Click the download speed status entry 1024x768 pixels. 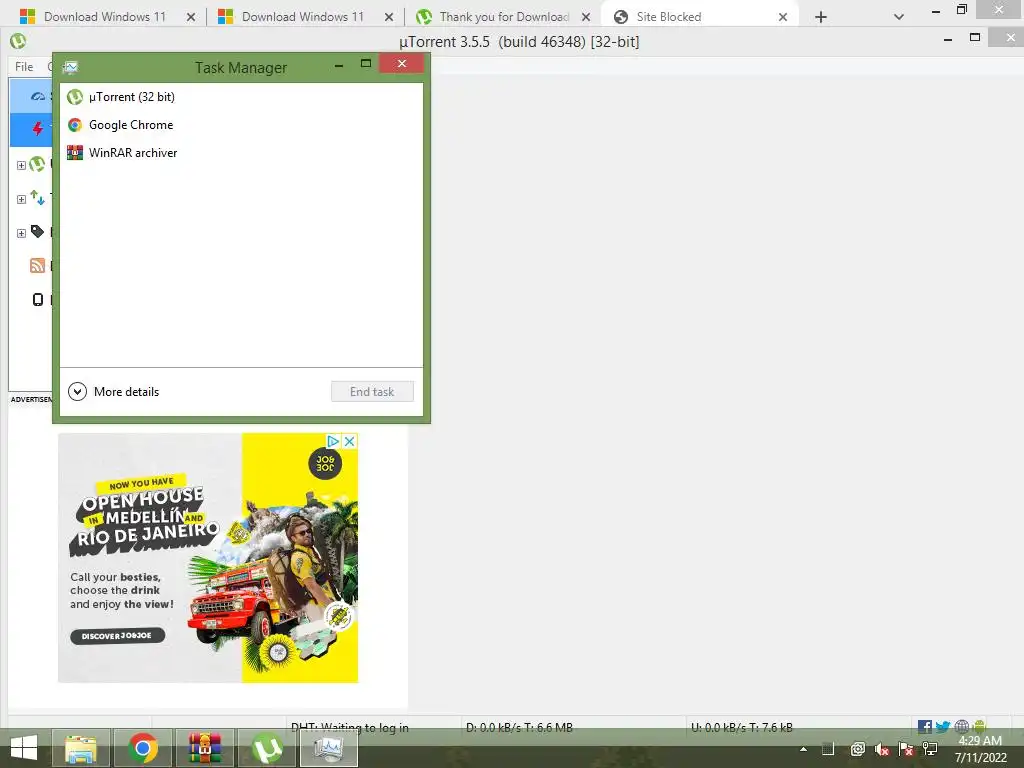519,727
